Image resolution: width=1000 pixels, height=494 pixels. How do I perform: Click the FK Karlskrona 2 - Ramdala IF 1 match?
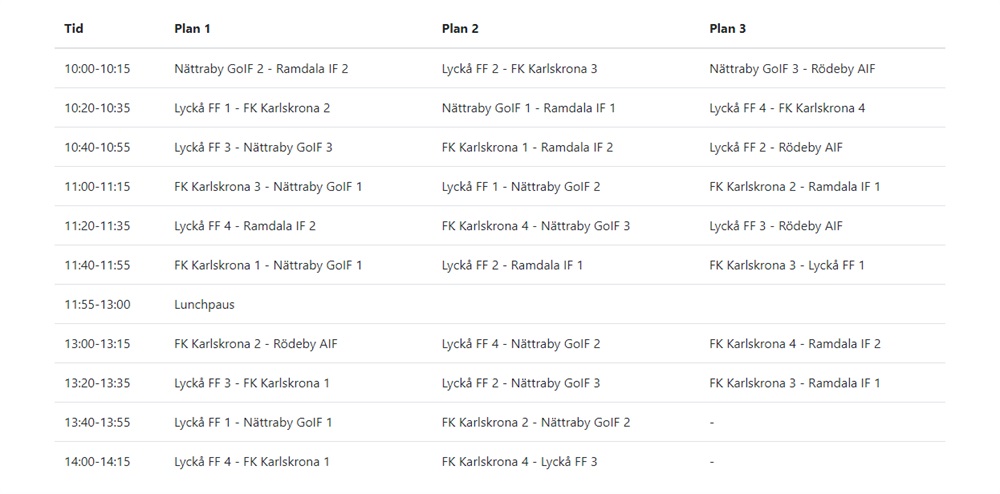pyautogui.click(x=795, y=186)
